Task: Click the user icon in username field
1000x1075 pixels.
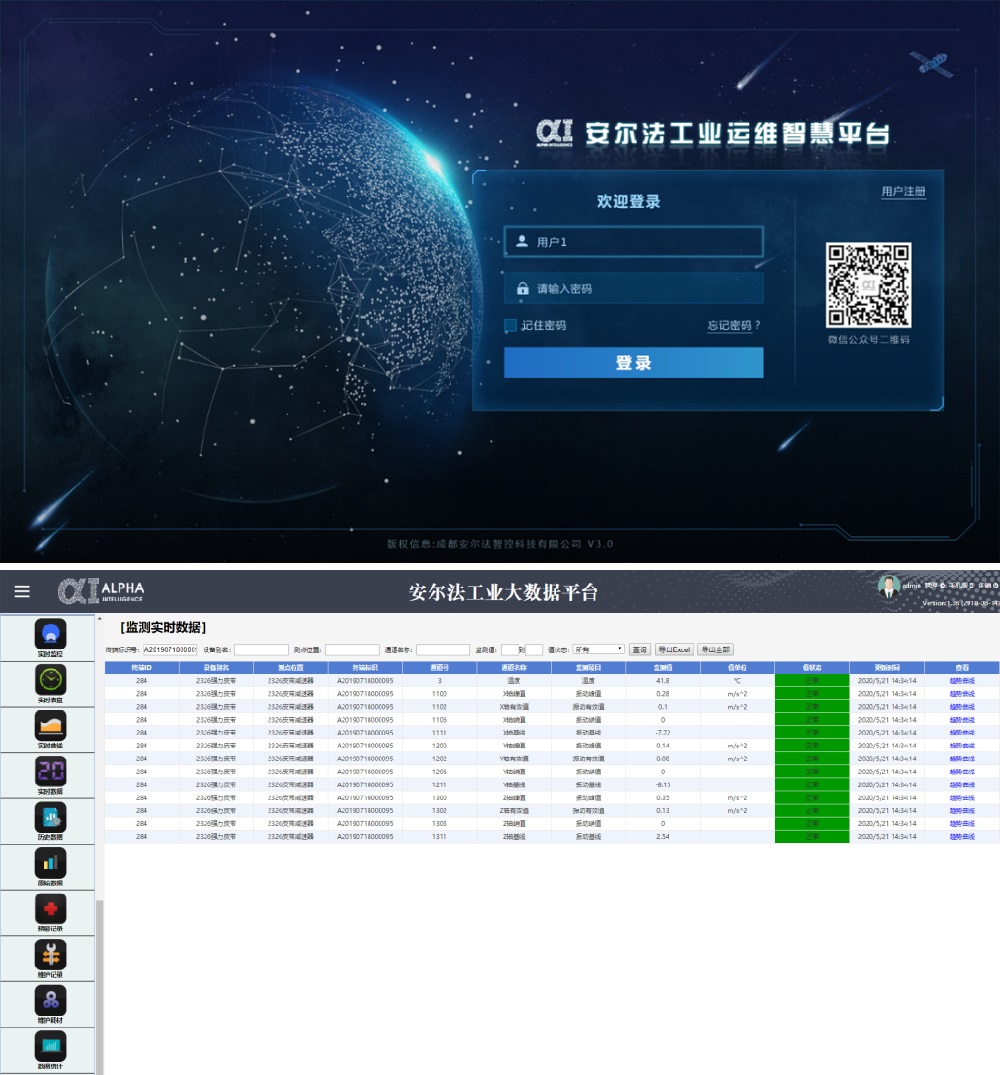Action: (522, 241)
